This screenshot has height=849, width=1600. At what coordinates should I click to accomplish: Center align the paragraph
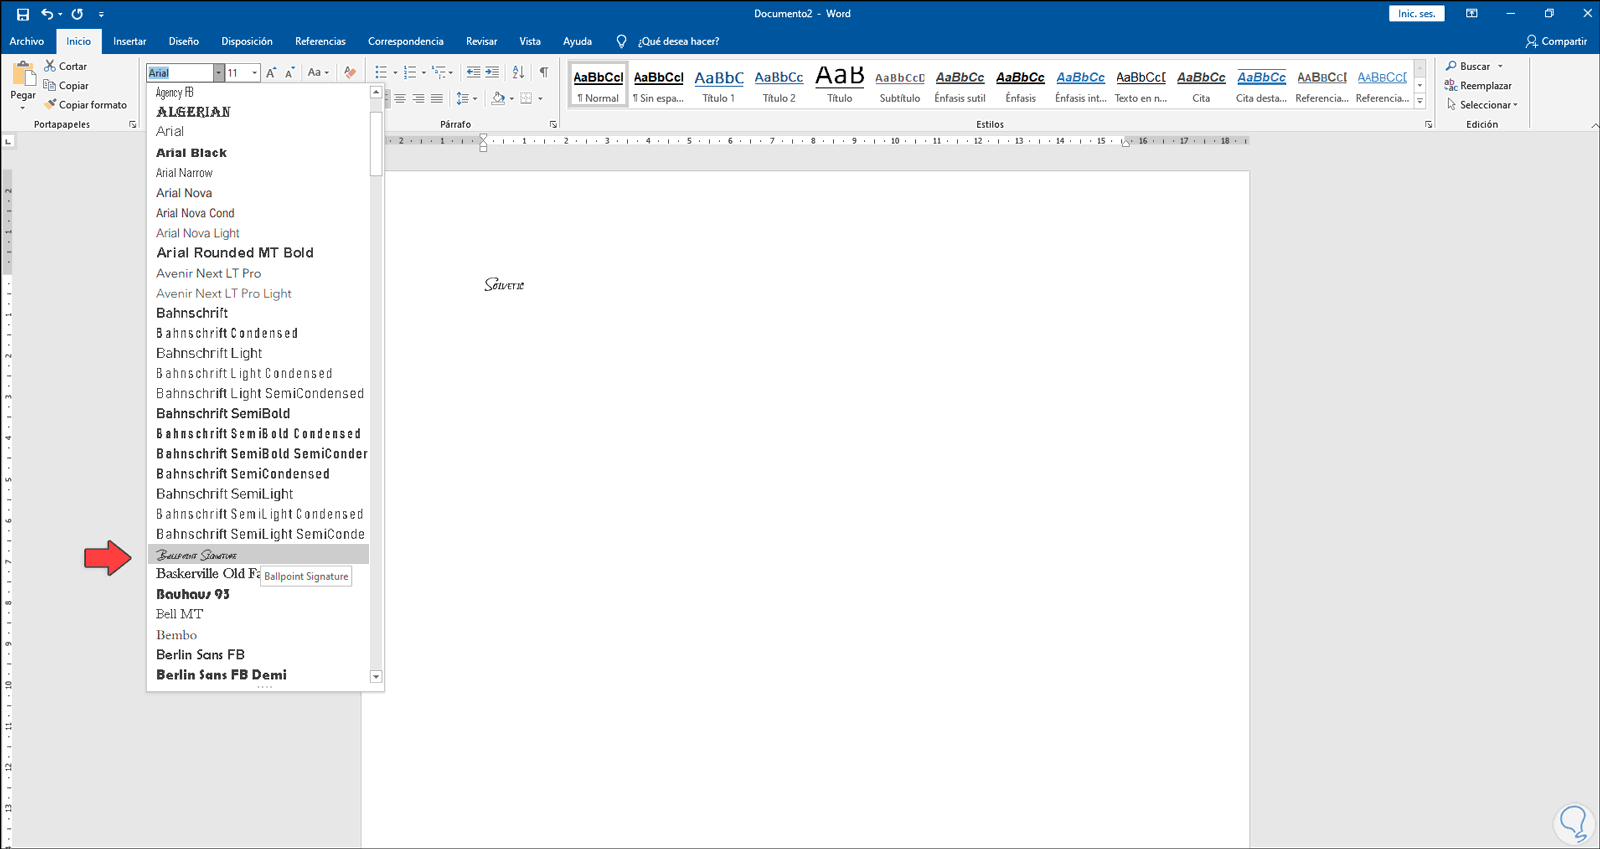click(x=400, y=98)
